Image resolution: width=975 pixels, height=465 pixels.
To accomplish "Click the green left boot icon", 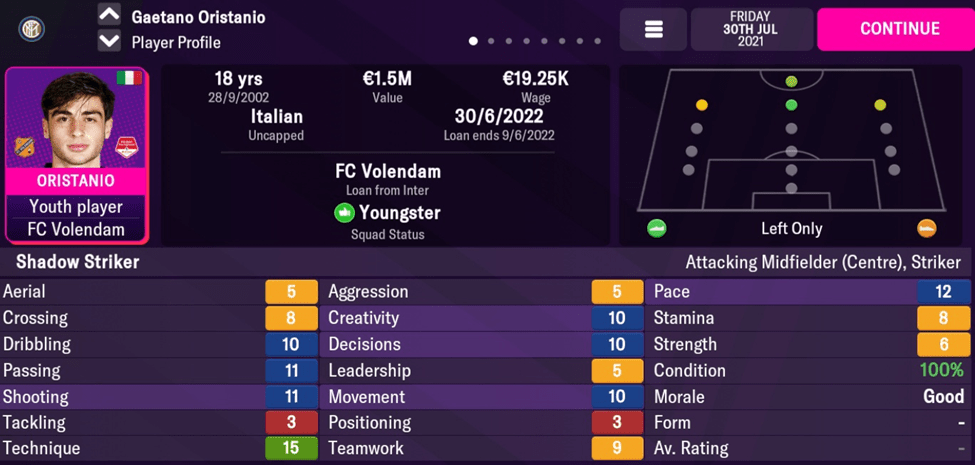I will click(657, 228).
